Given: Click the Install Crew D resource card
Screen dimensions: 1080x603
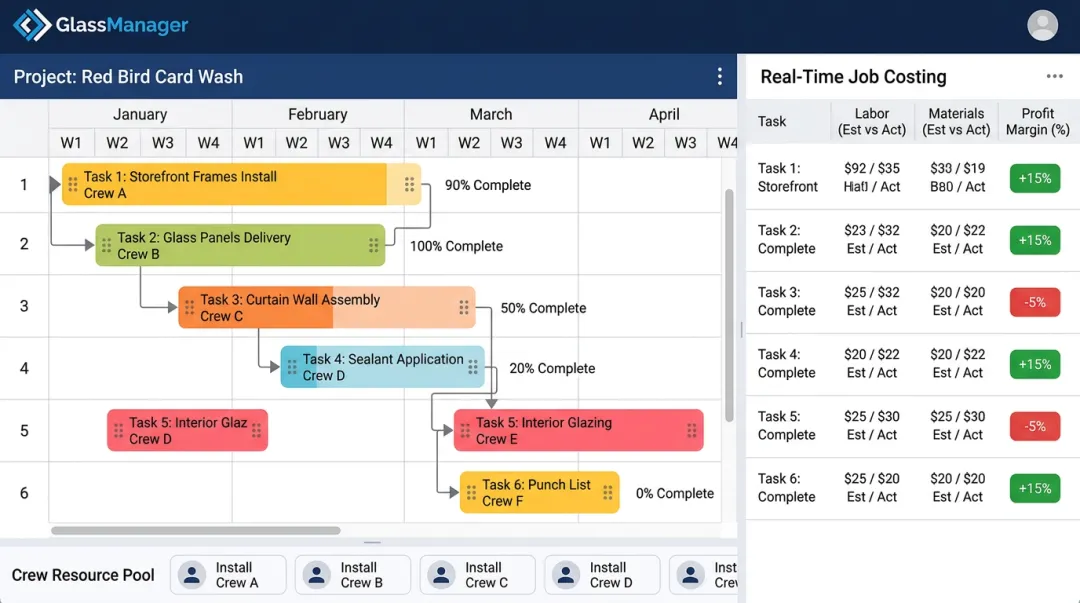Looking at the screenshot, I should pyautogui.click(x=602, y=575).
